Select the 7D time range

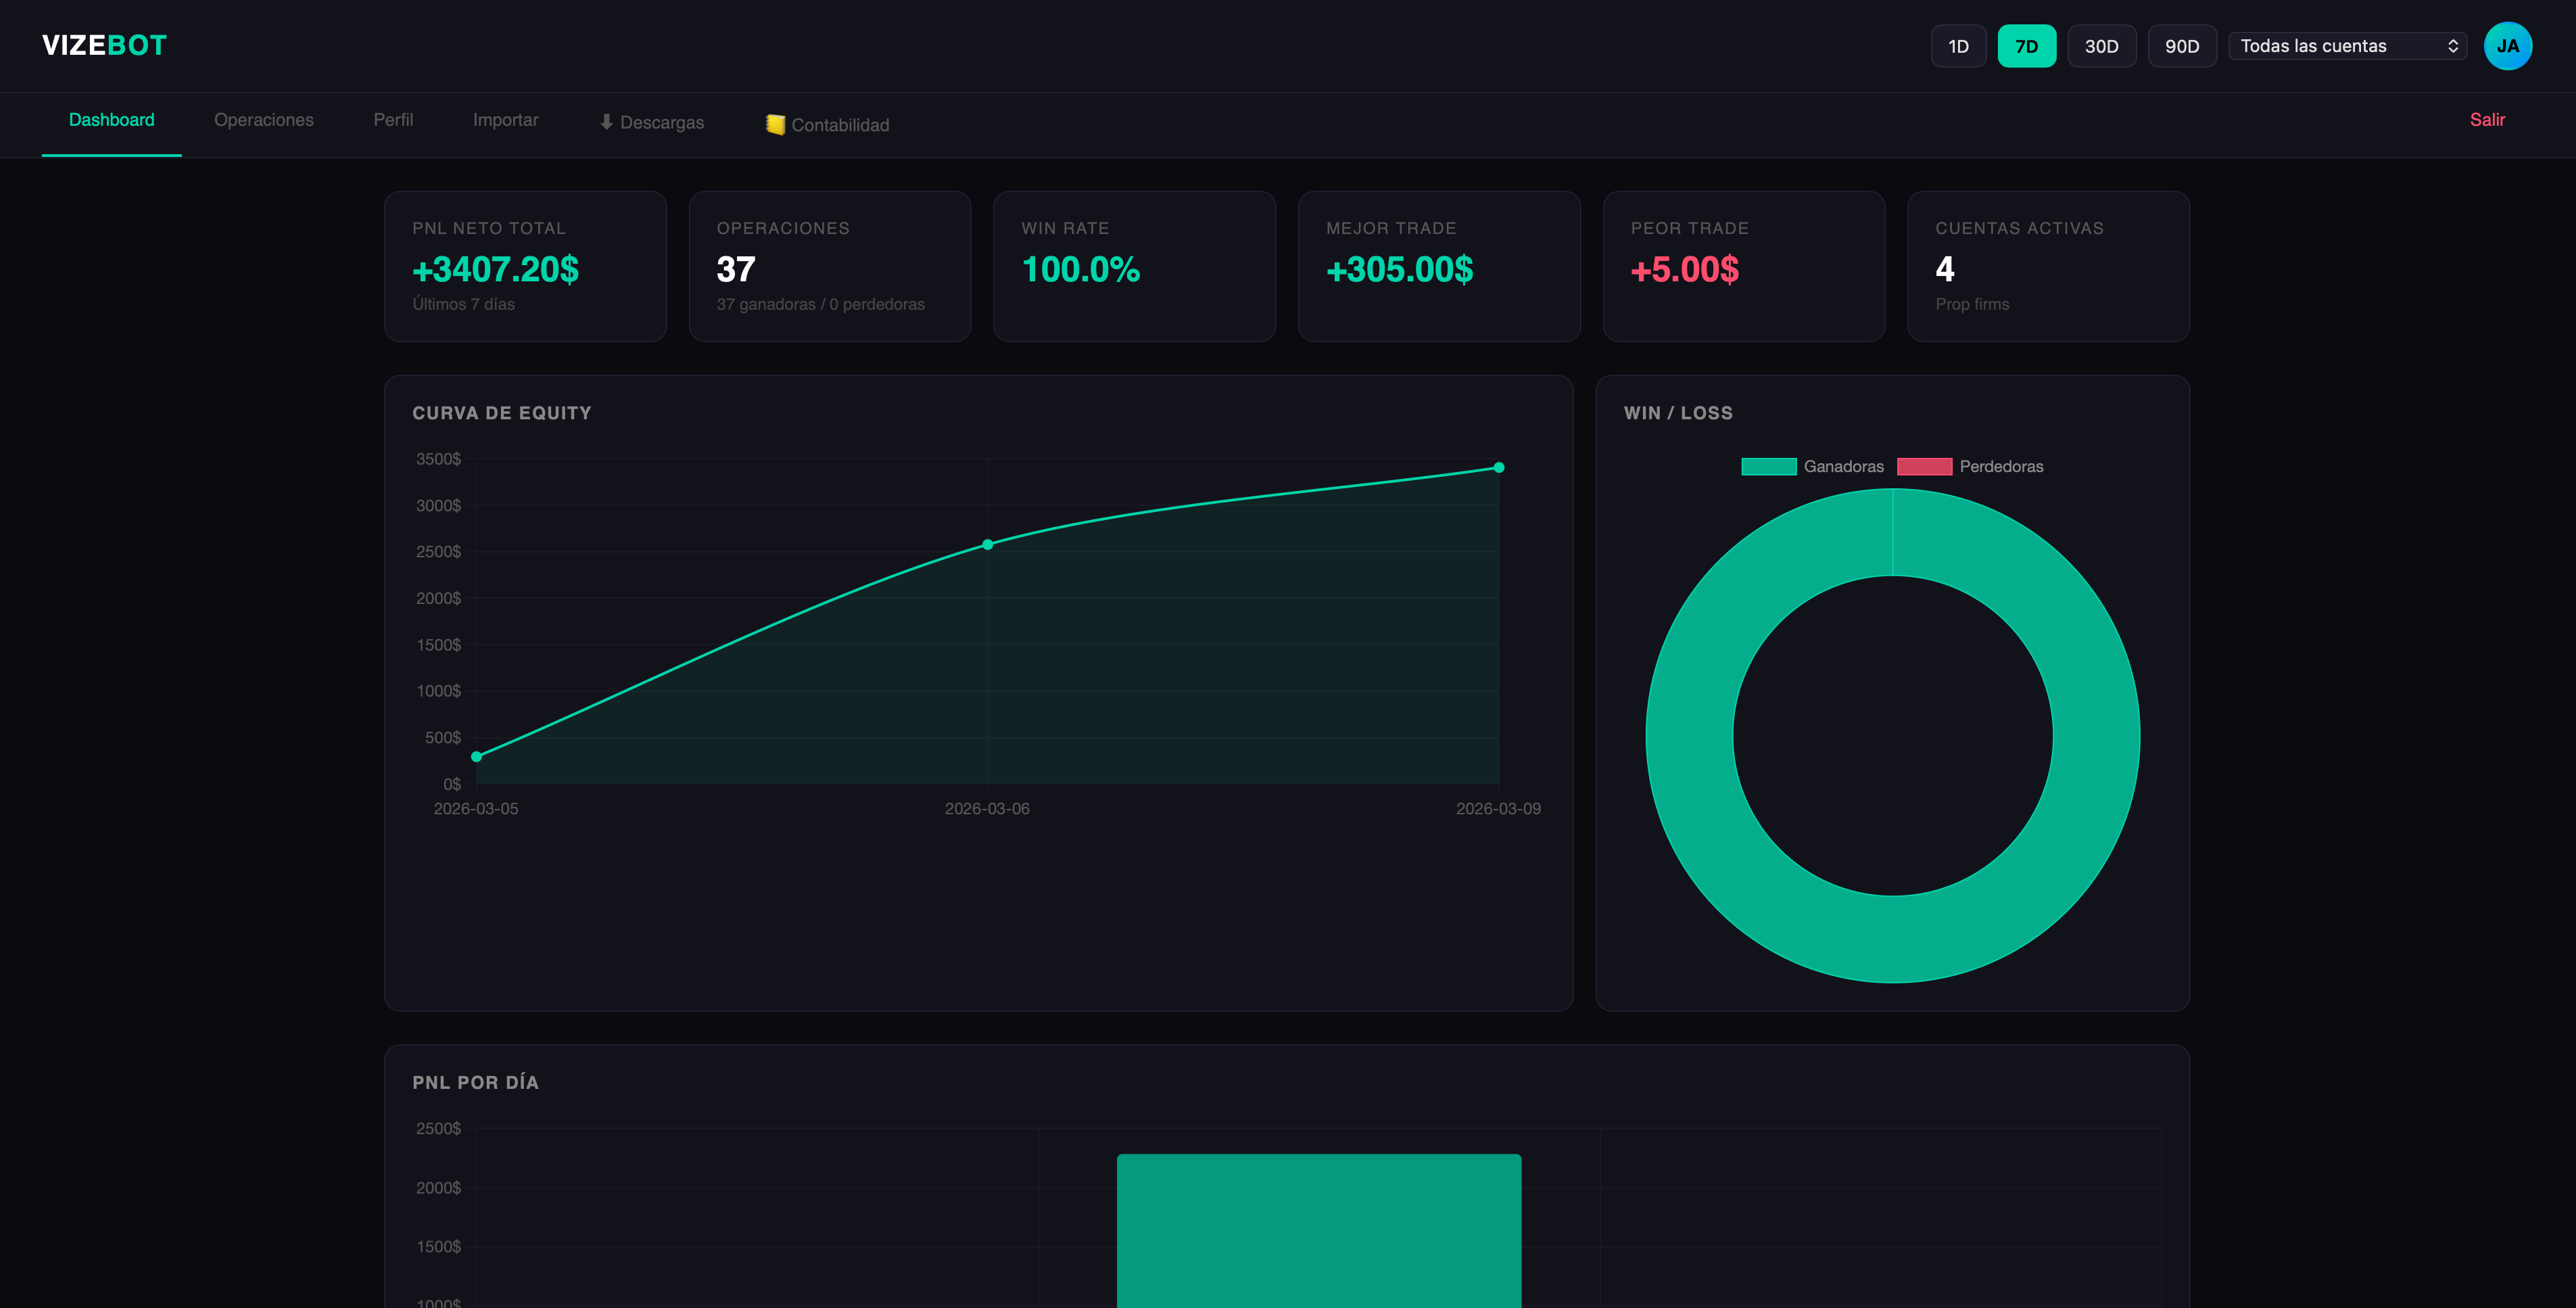click(2026, 46)
